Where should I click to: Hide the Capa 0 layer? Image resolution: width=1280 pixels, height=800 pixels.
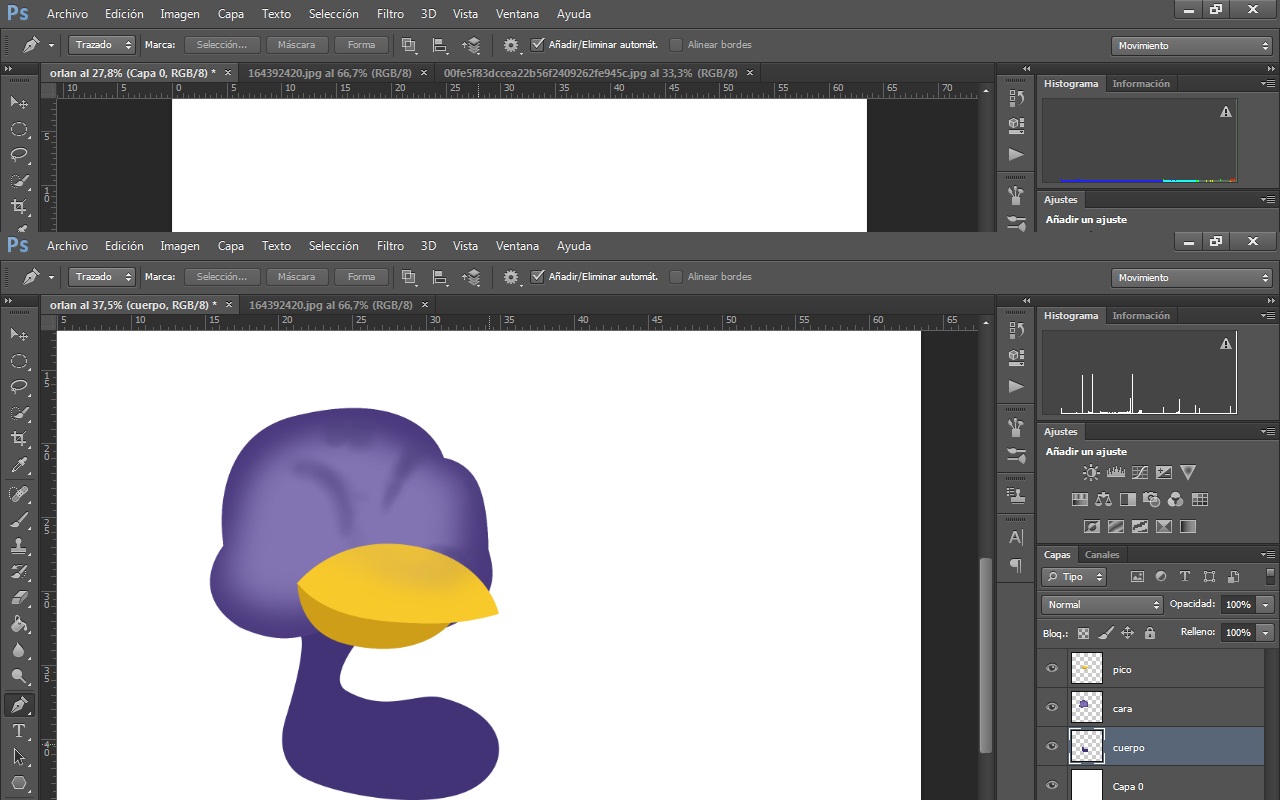pos(1052,786)
